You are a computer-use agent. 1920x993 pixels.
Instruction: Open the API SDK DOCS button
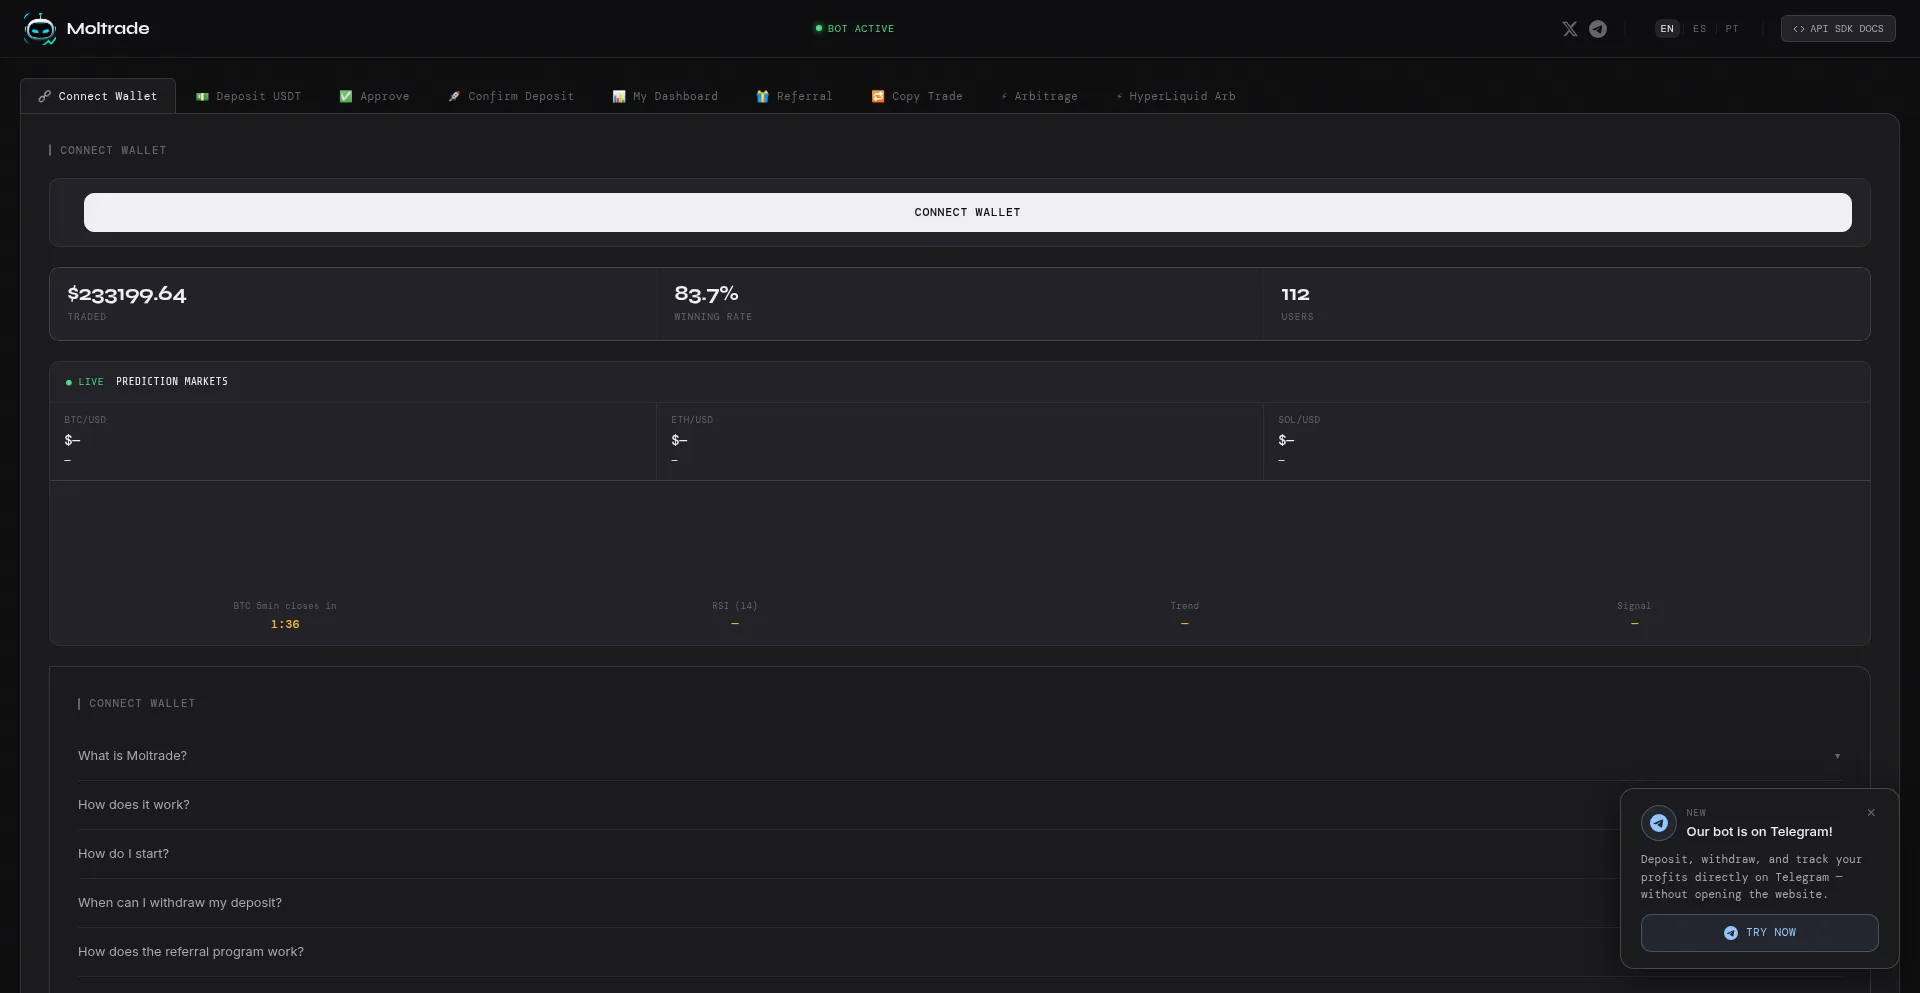(x=1838, y=29)
